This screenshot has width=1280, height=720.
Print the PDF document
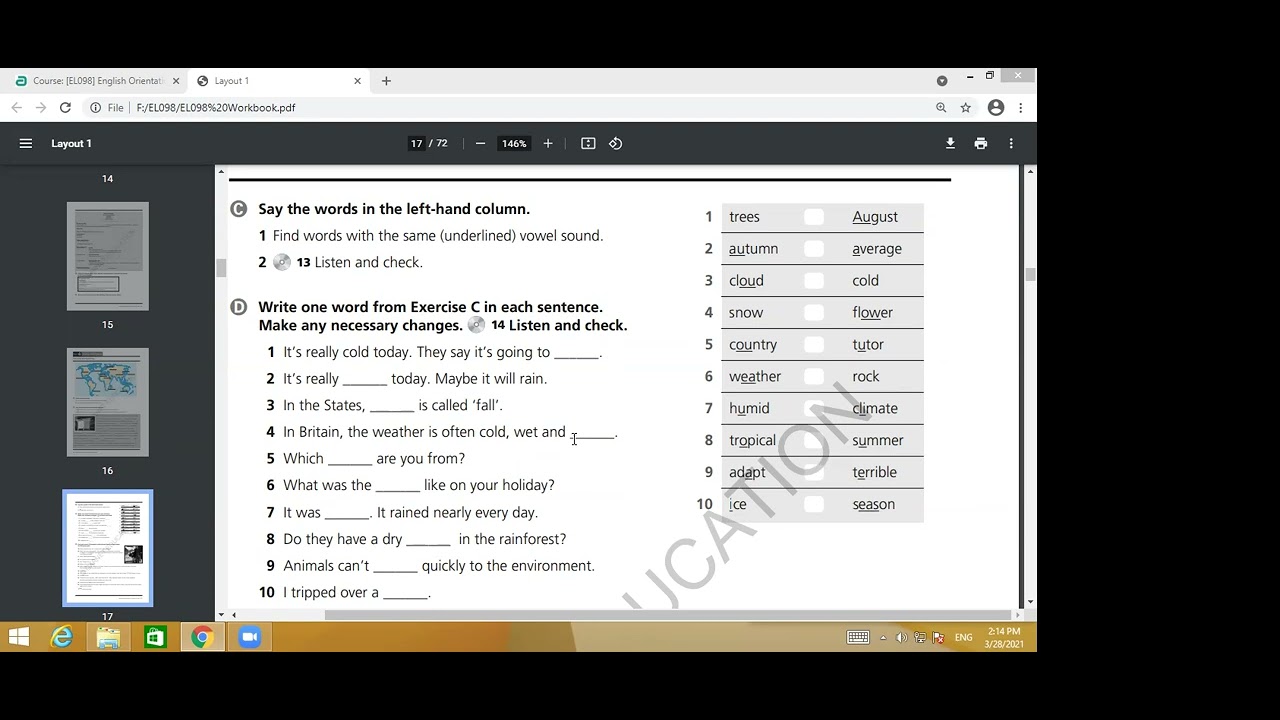click(x=981, y=144)
